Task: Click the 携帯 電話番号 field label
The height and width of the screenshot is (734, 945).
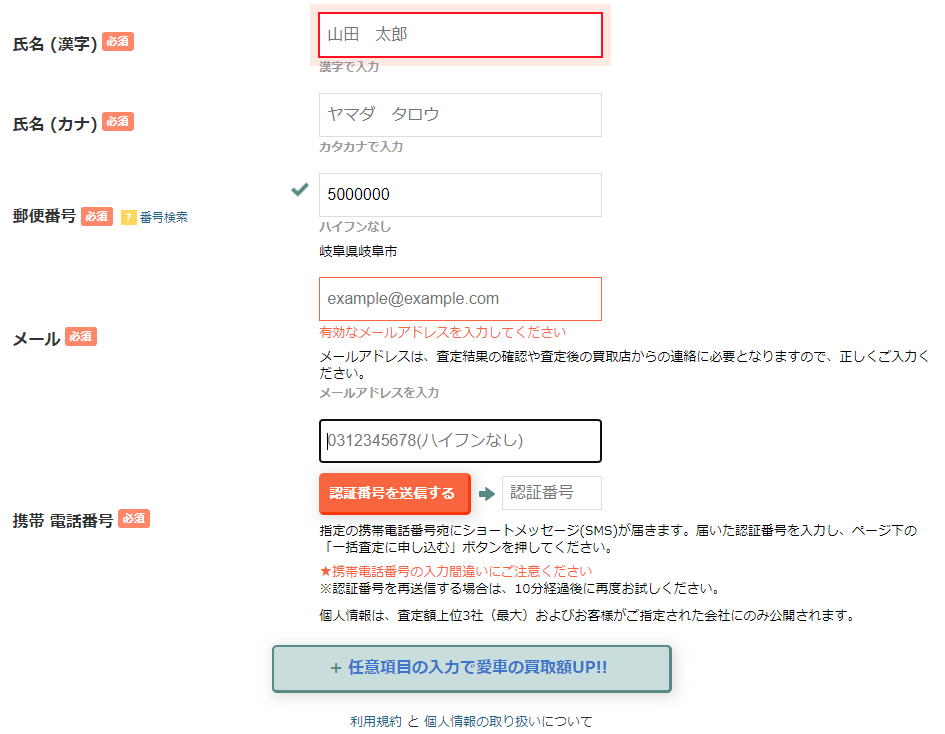Action: [x=63, y=520]
